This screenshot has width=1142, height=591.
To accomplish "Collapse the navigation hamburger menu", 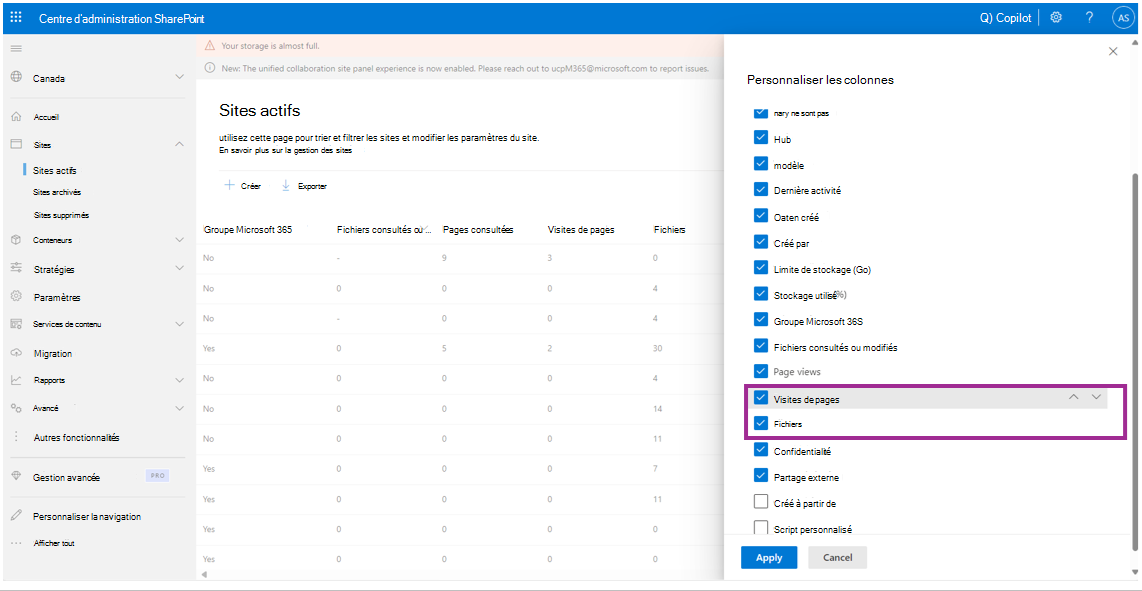I will [x=16, y=48].
